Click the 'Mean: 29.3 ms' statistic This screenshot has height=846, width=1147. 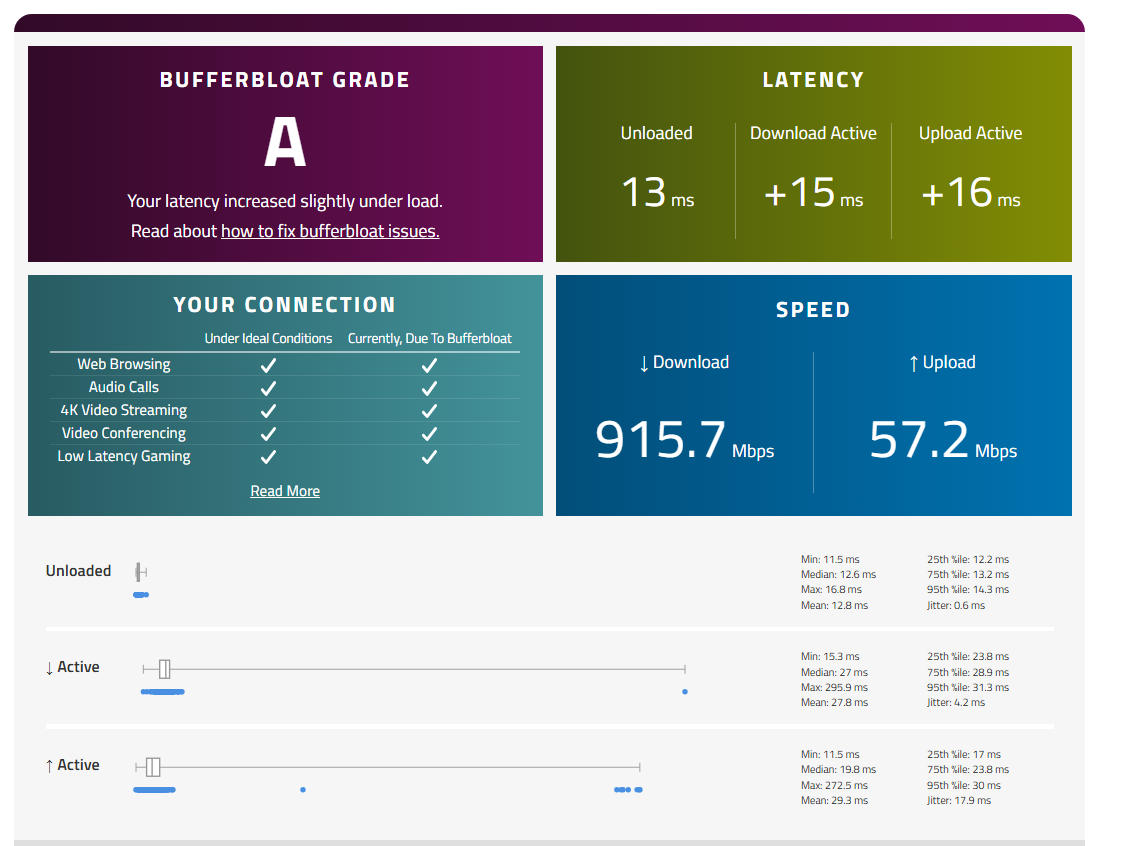(x=835, y=801)
